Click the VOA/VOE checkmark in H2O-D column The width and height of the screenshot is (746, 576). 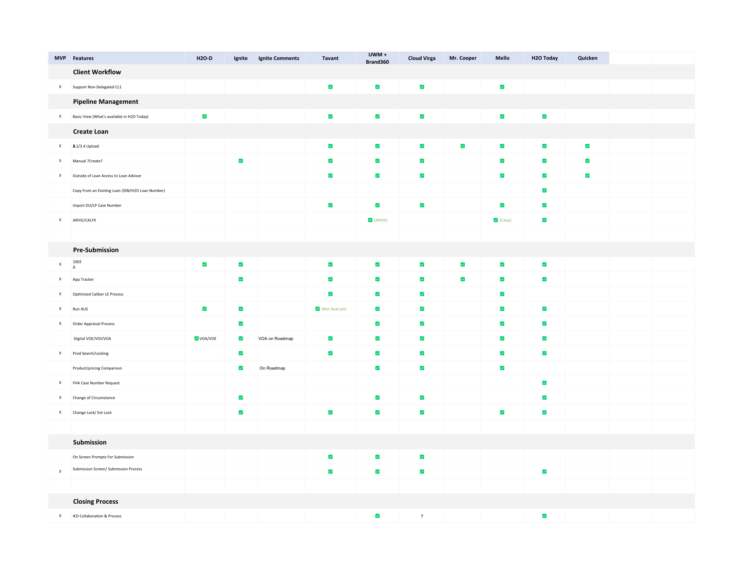pyautogui.click(x=198, y=339)
